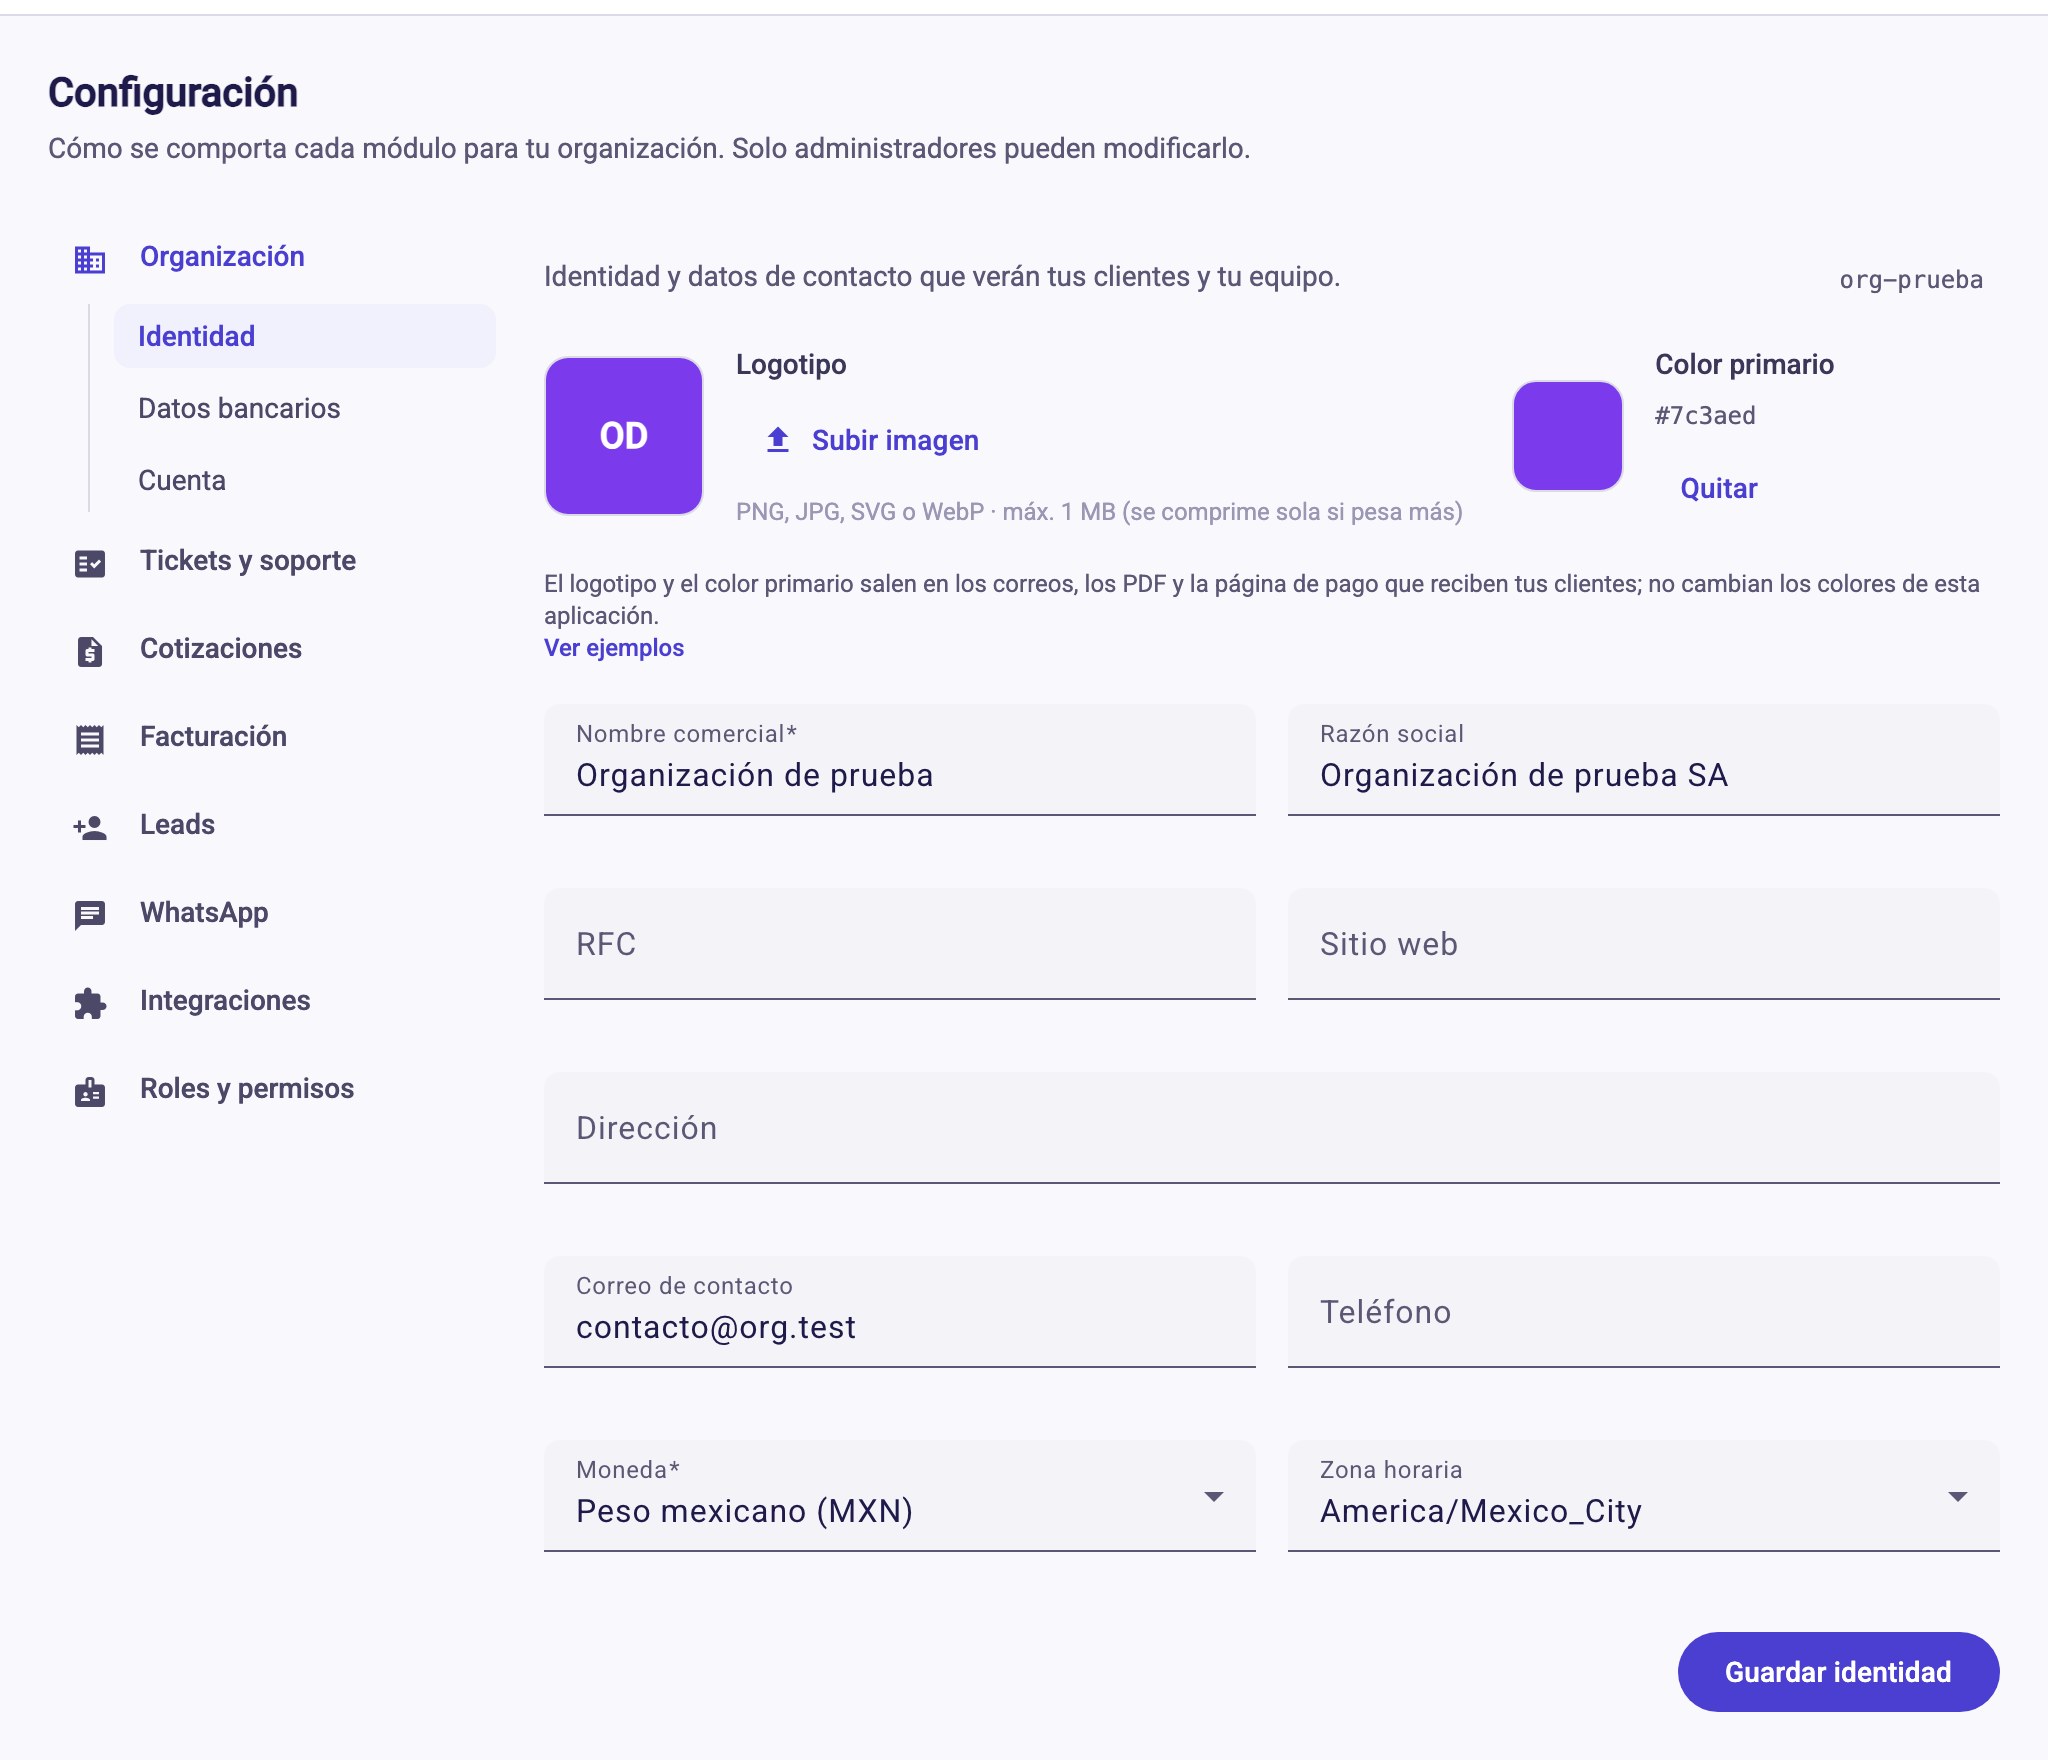Image resolution: width=2048 pixels, height=1760 pixels.
Task: Click the Roles y permisos badge icon
Action: 90,1092
